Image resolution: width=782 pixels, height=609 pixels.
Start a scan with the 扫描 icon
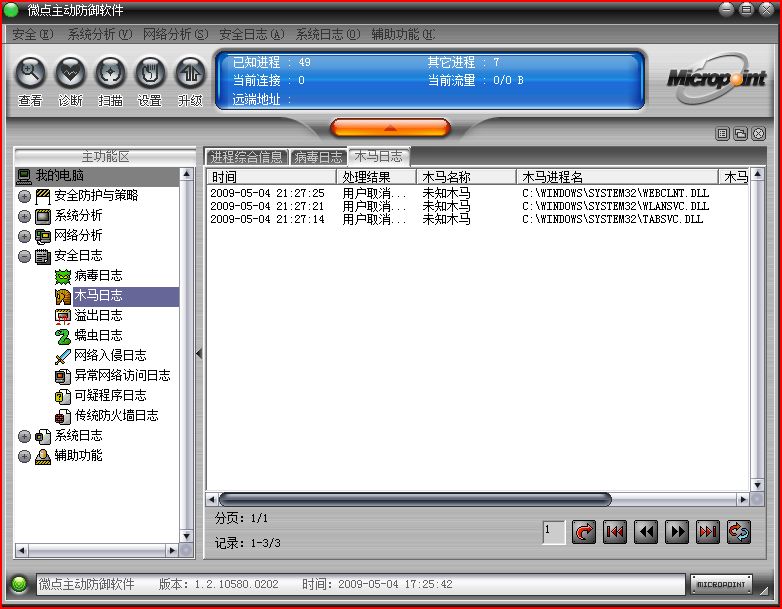point(110,74)
